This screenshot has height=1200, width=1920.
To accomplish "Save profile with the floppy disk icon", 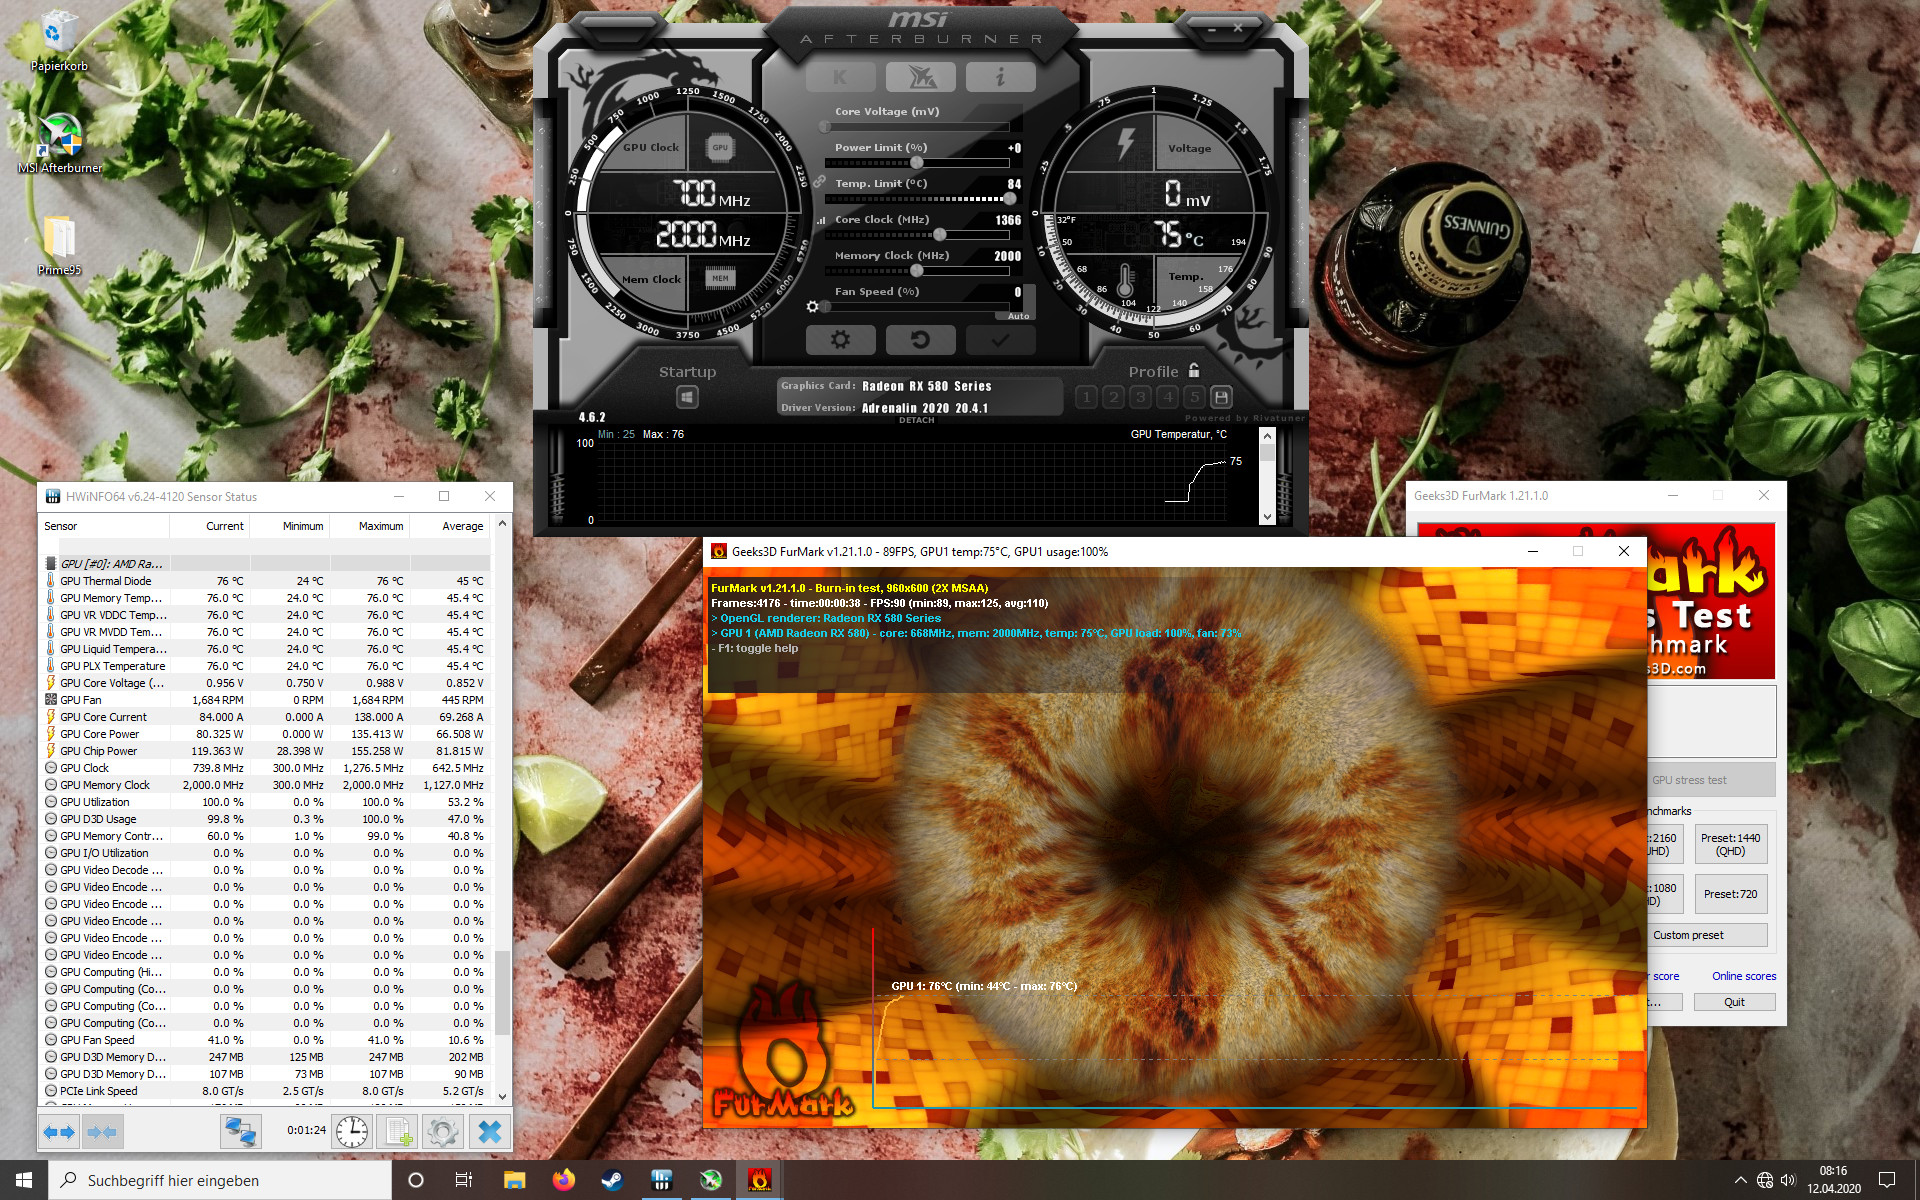I will [1221, 397].
